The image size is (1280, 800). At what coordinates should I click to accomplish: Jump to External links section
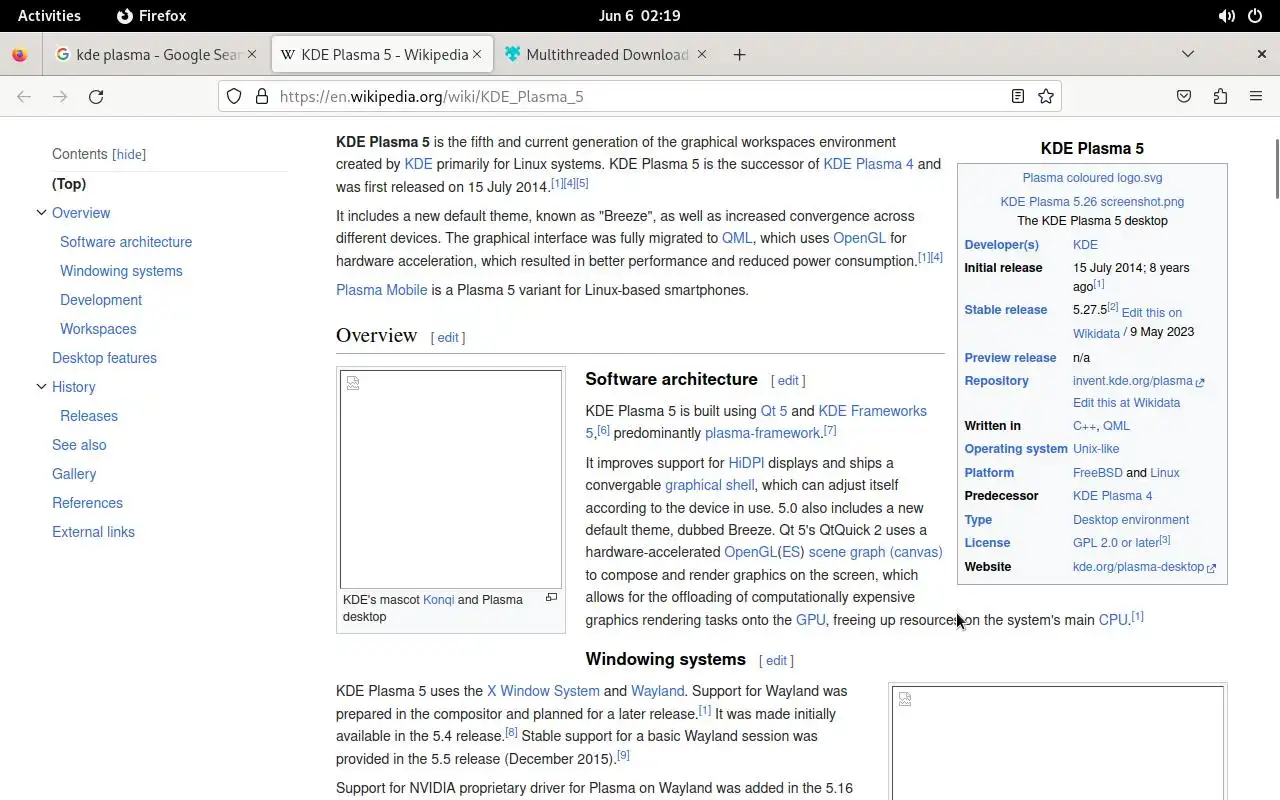(x=93, y=532)
